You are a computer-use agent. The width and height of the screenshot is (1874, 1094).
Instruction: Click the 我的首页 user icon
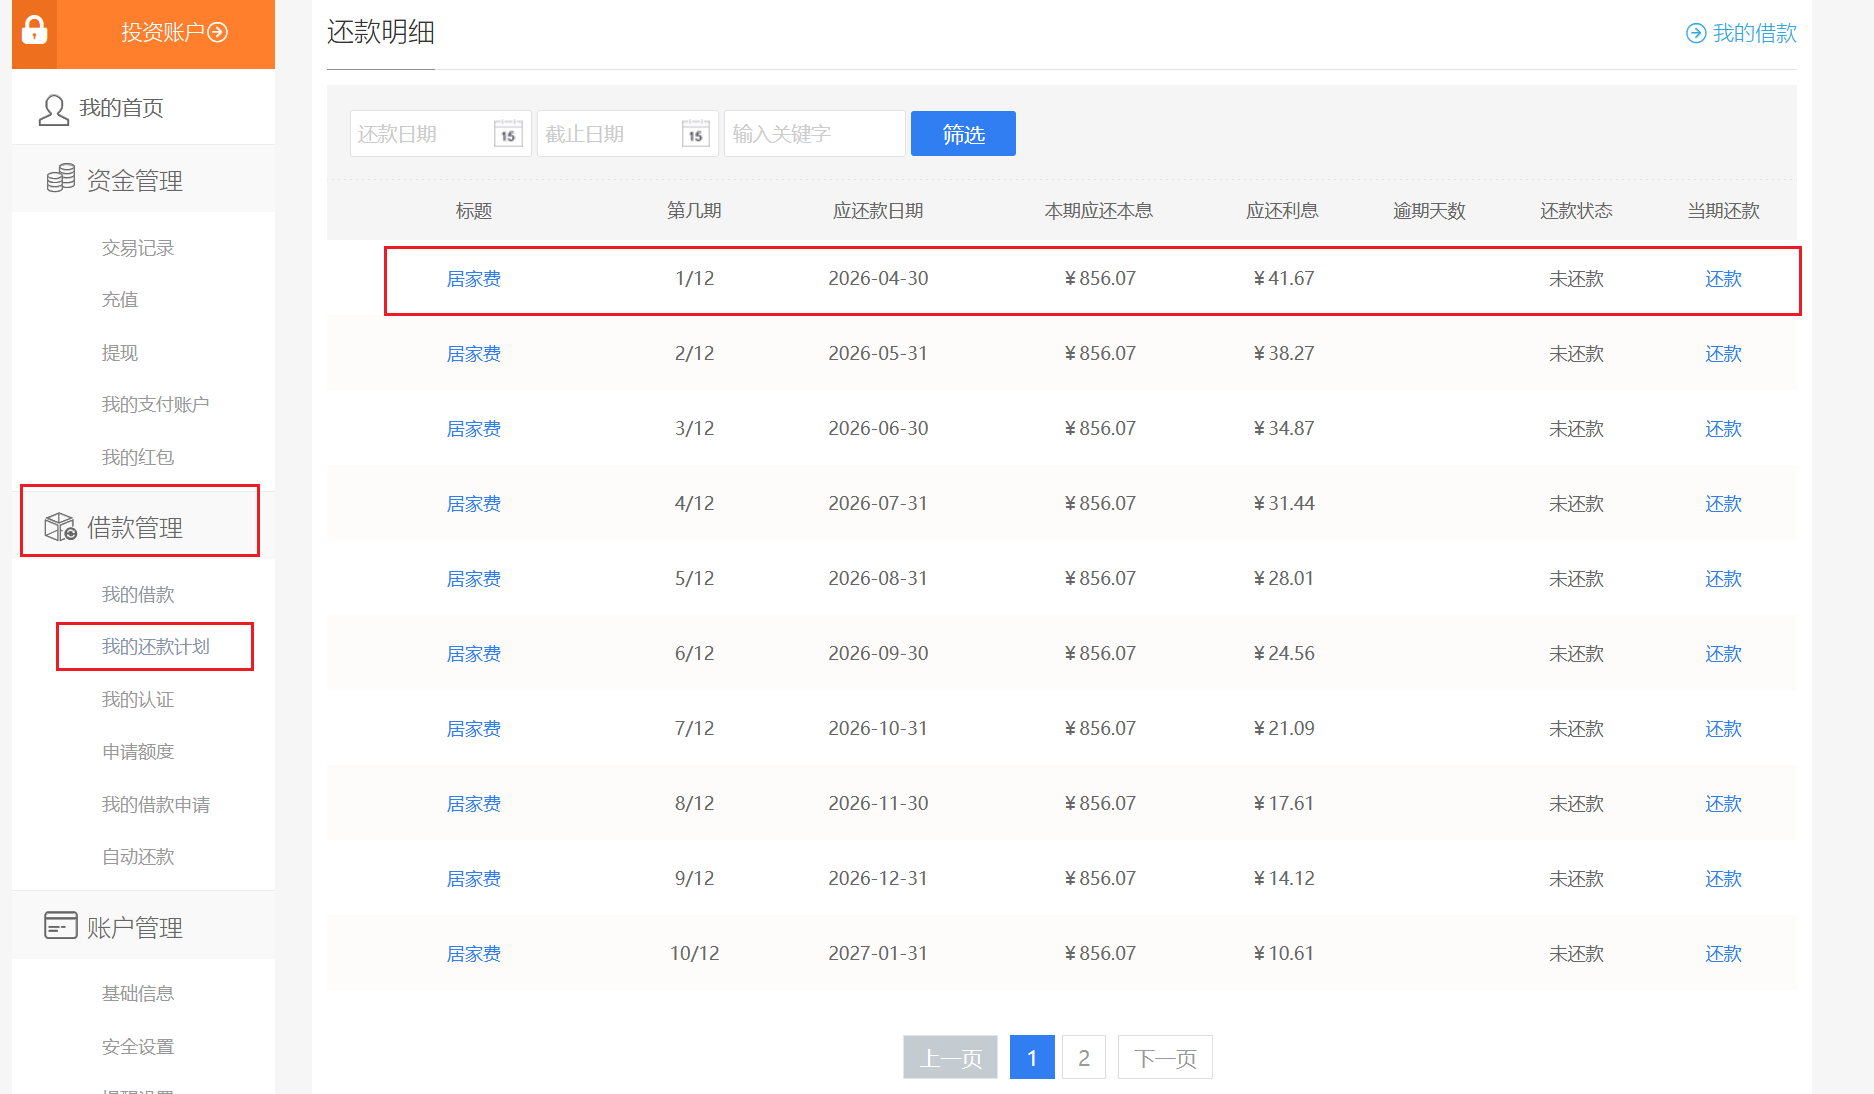click(53, 109)
